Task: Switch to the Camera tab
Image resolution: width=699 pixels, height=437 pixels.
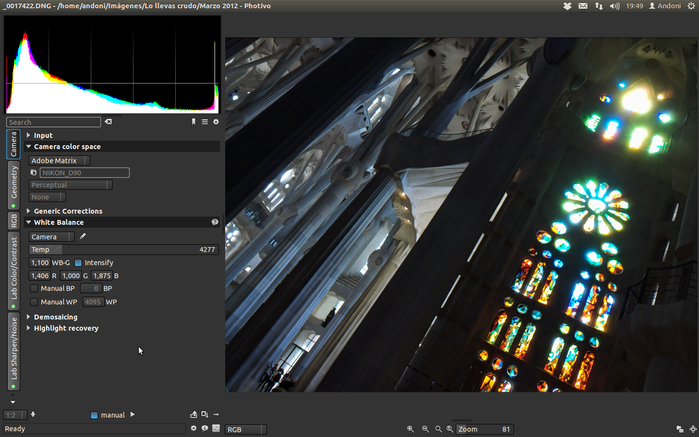Action: (13, 144)
